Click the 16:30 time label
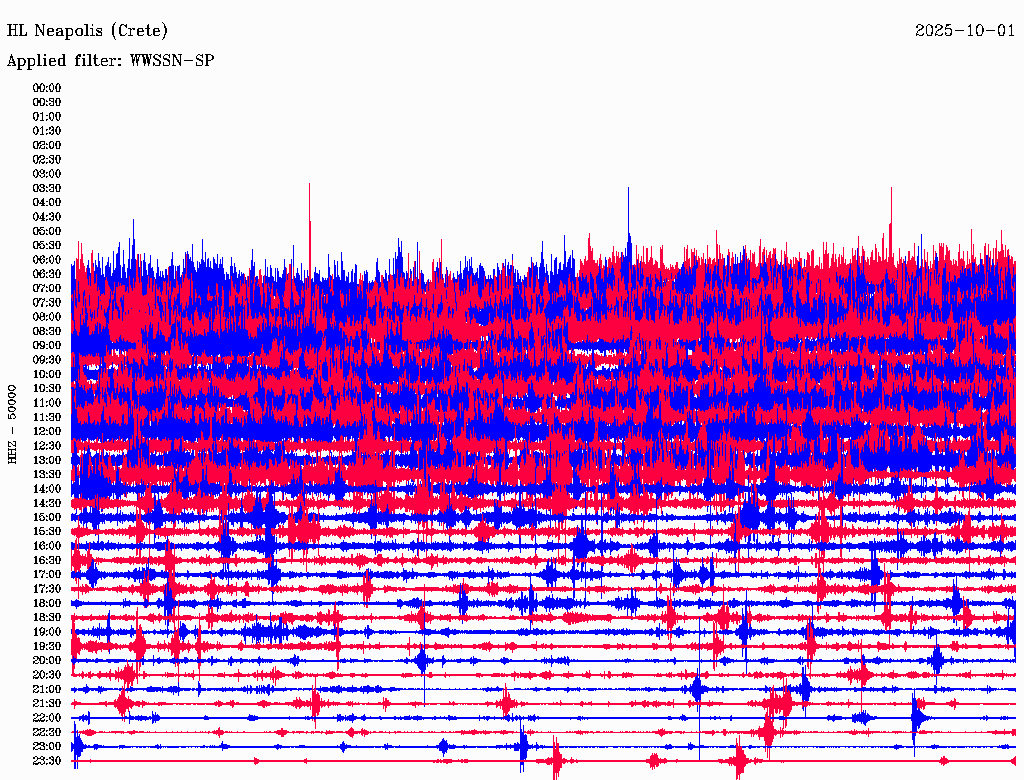1024x780 pixels. (47, 561)
